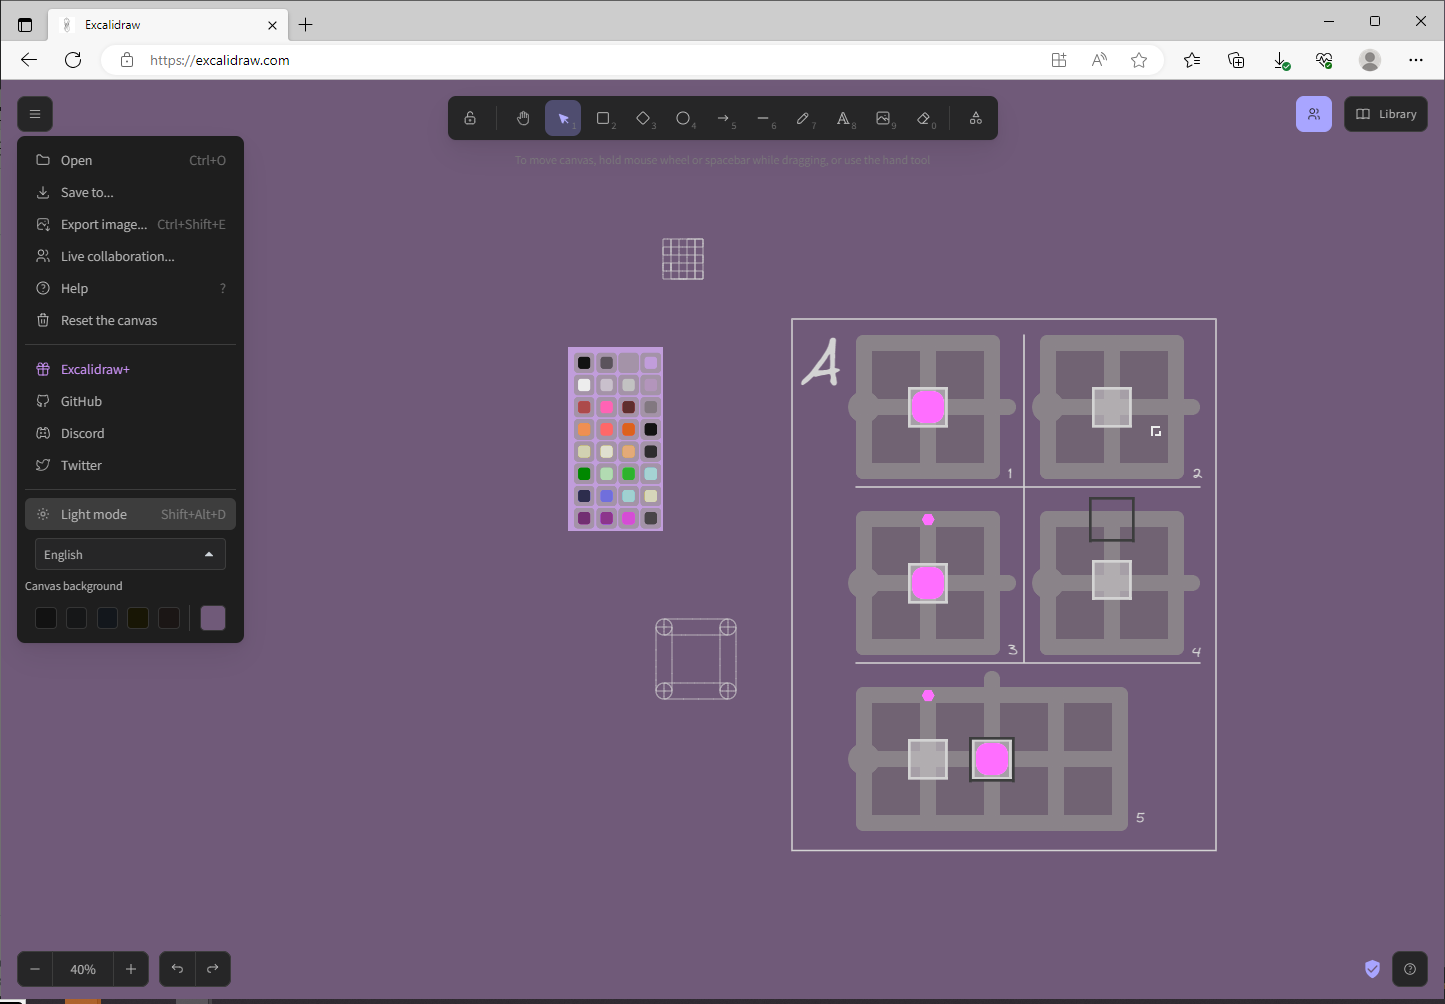The width and height of the screenshot is (1445, 1004).
Task: Open the Insert image tool
Action: [884, 117]
